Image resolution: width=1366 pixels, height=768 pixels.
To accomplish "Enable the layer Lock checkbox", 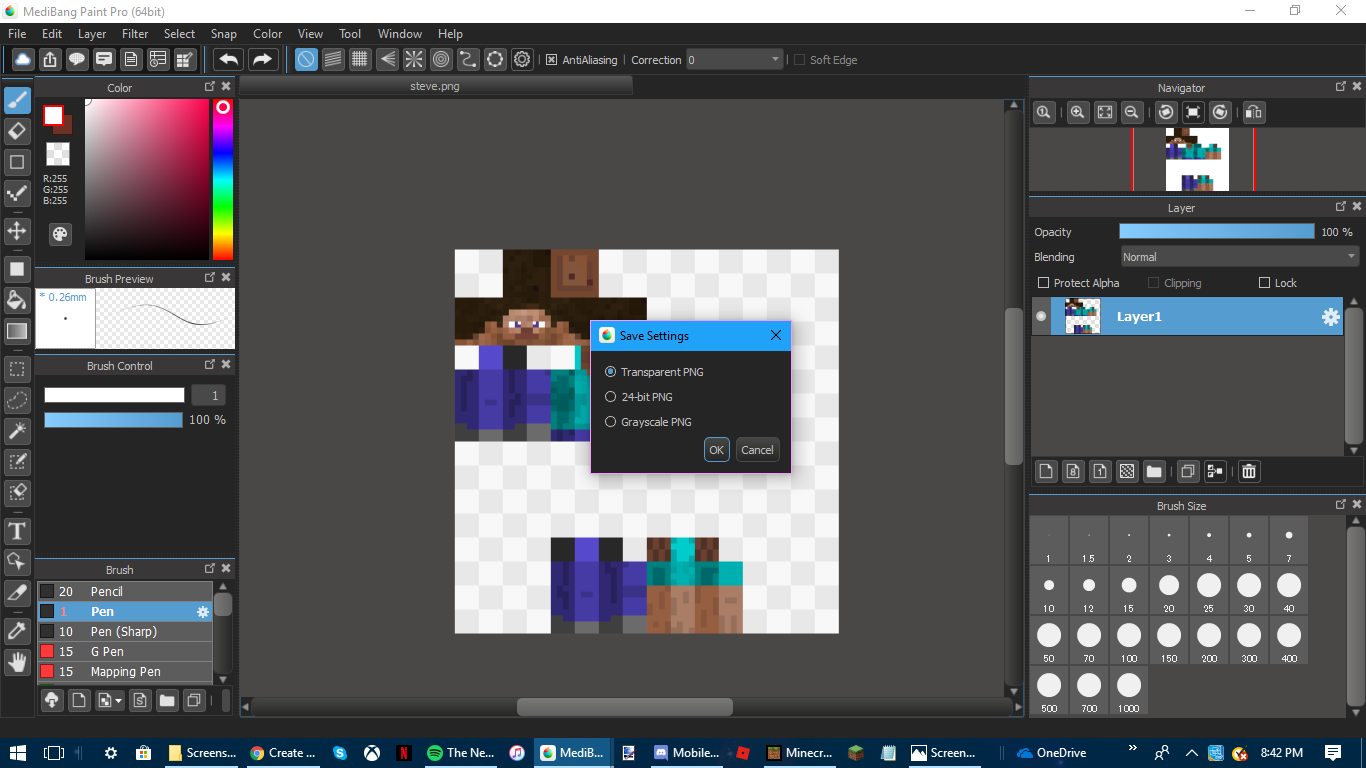I will (1264, 283).
